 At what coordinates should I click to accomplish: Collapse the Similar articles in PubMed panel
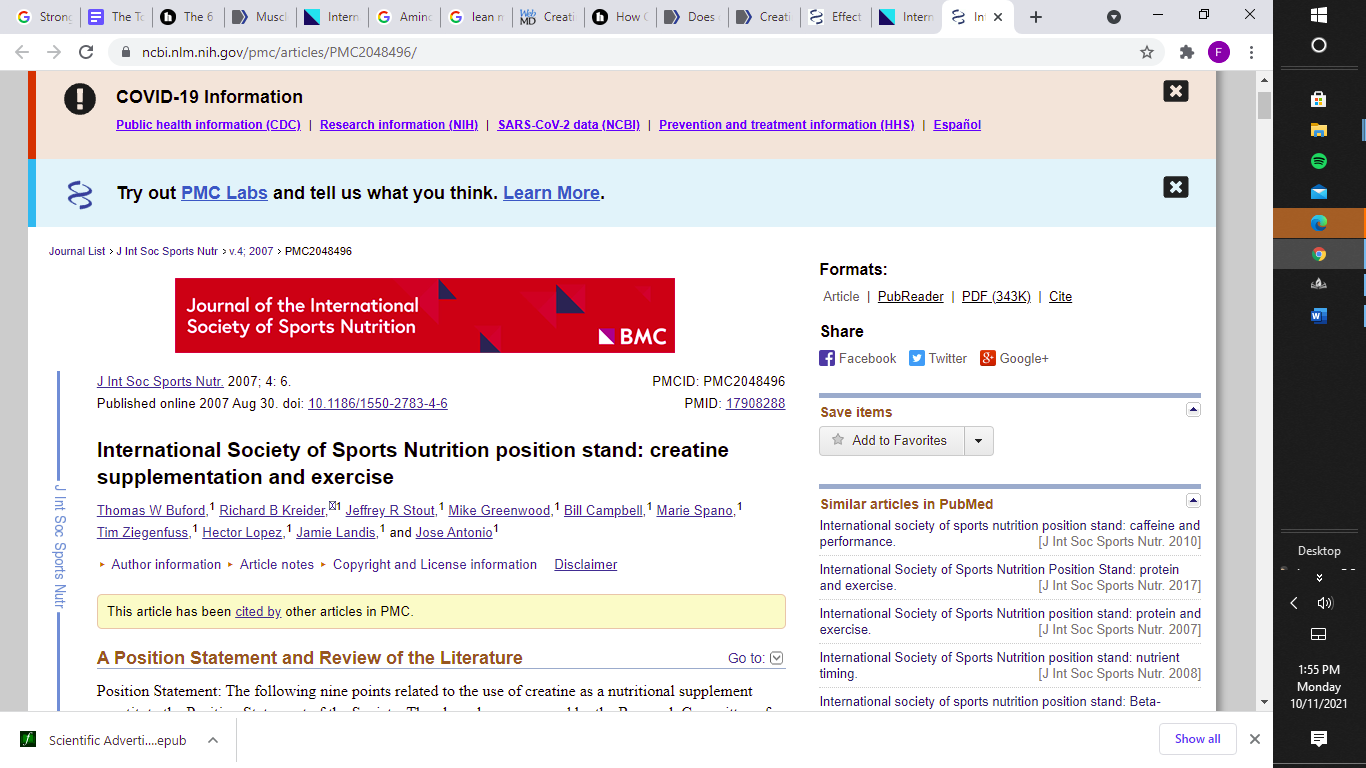point(1192,500)
